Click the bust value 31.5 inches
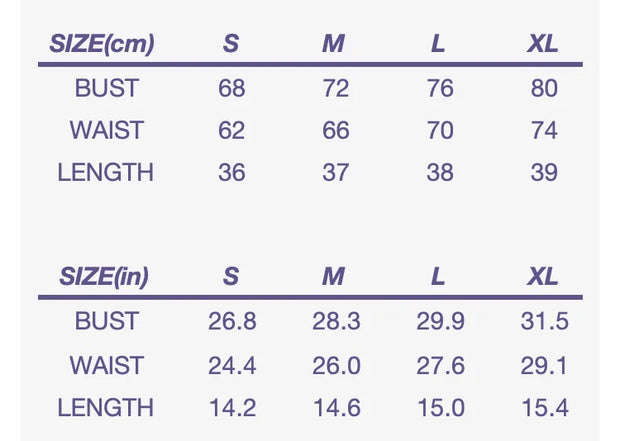 click(544, 321)
